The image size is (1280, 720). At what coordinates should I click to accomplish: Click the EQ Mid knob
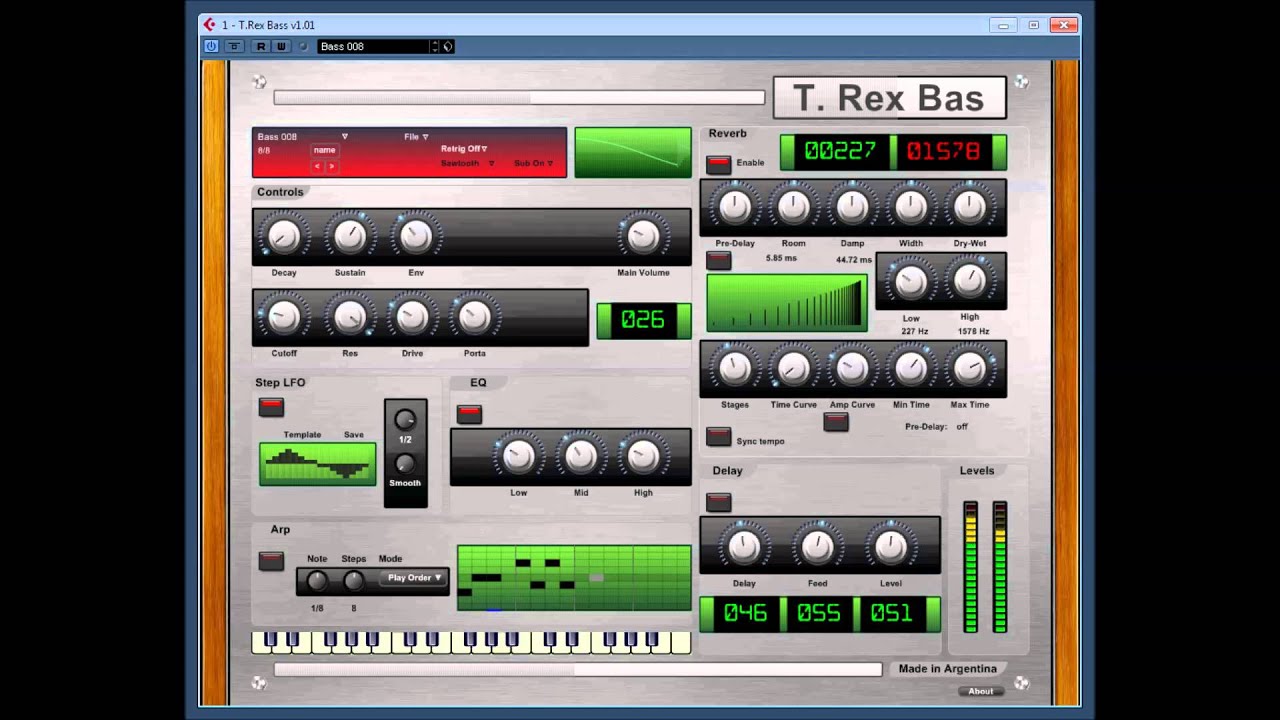coord(581,456)
